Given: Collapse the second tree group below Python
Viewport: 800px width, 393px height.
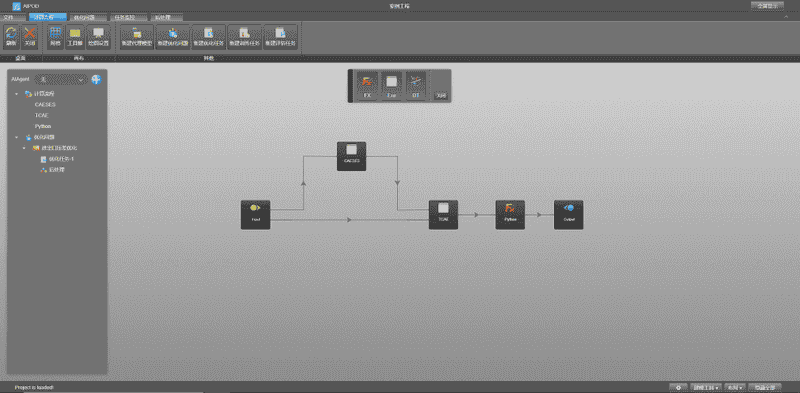Looking at the screenshot, I should pos(16,137).
